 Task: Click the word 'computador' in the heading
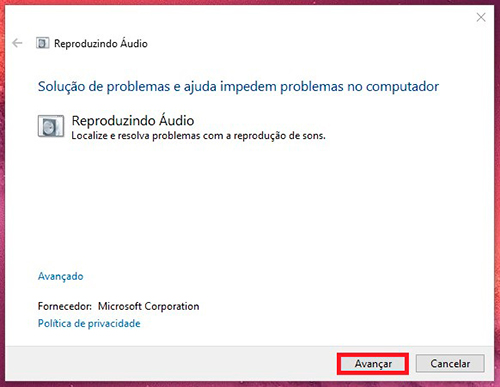coord(402,87)
